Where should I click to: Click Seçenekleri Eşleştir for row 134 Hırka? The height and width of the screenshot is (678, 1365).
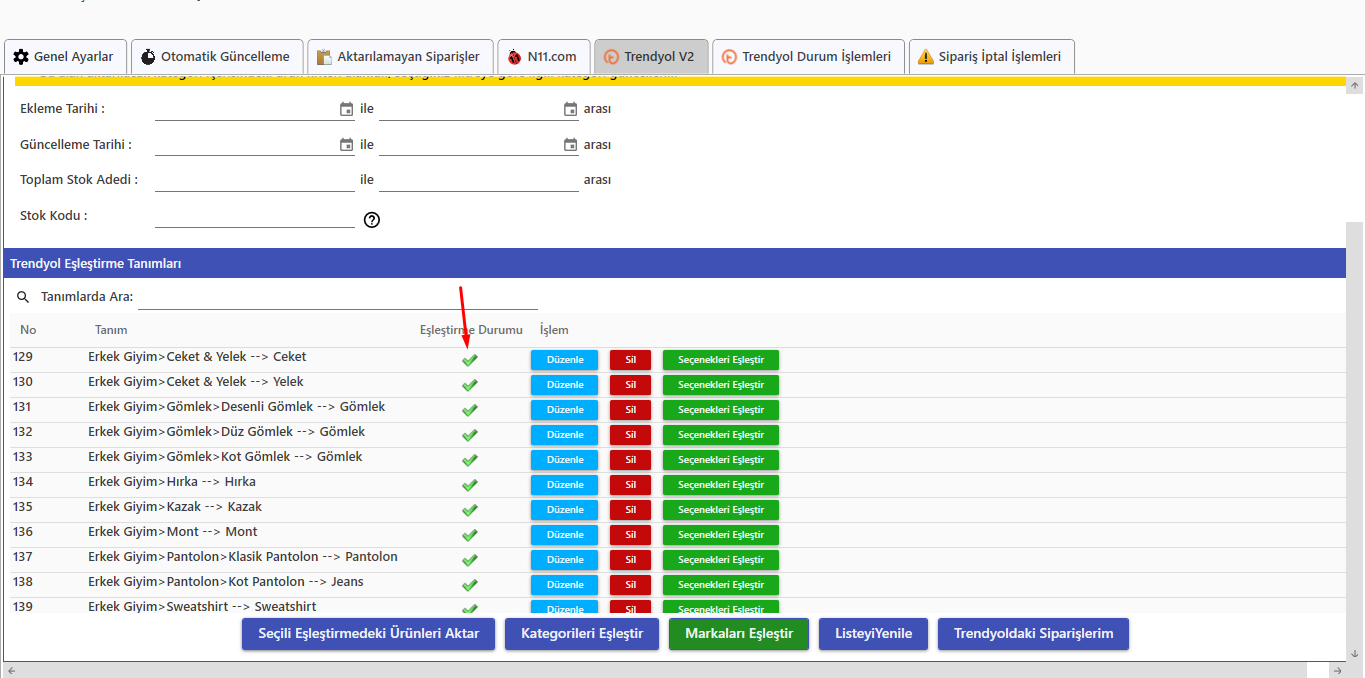[721, 485]
